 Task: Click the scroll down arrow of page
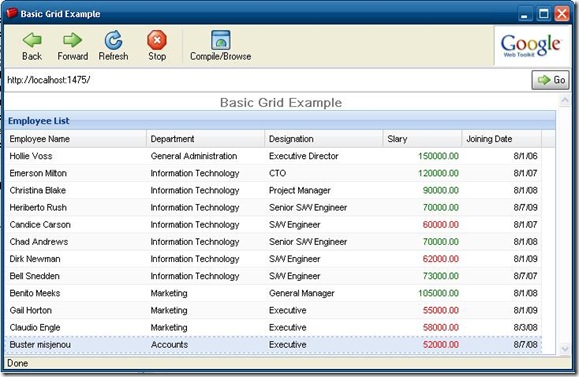point(565,348)
